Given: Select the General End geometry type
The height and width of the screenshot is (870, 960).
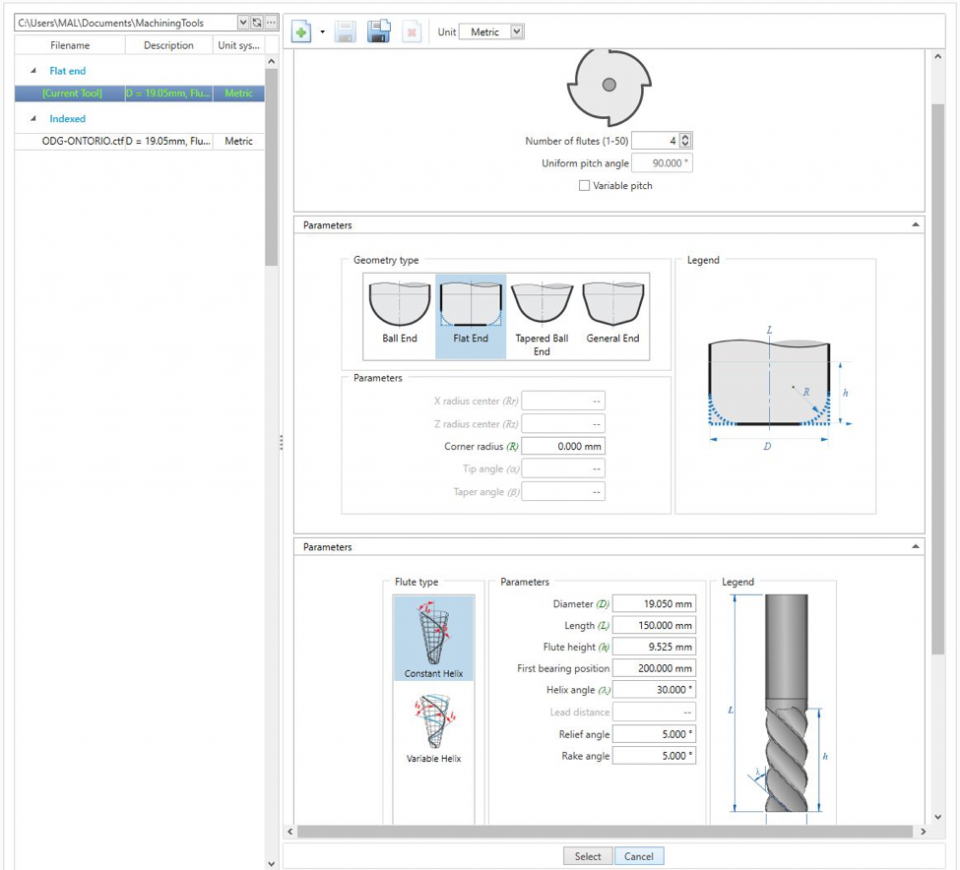Looking at the screenshot, I should click(x=614, y=305).
